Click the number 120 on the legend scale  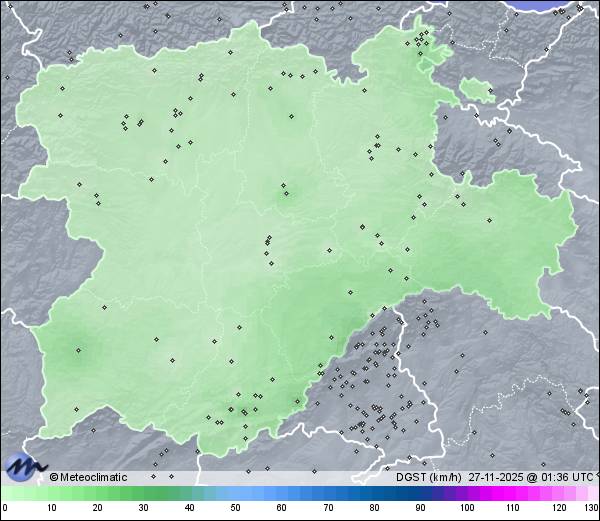pyautogui.click(x=559, y=509)
